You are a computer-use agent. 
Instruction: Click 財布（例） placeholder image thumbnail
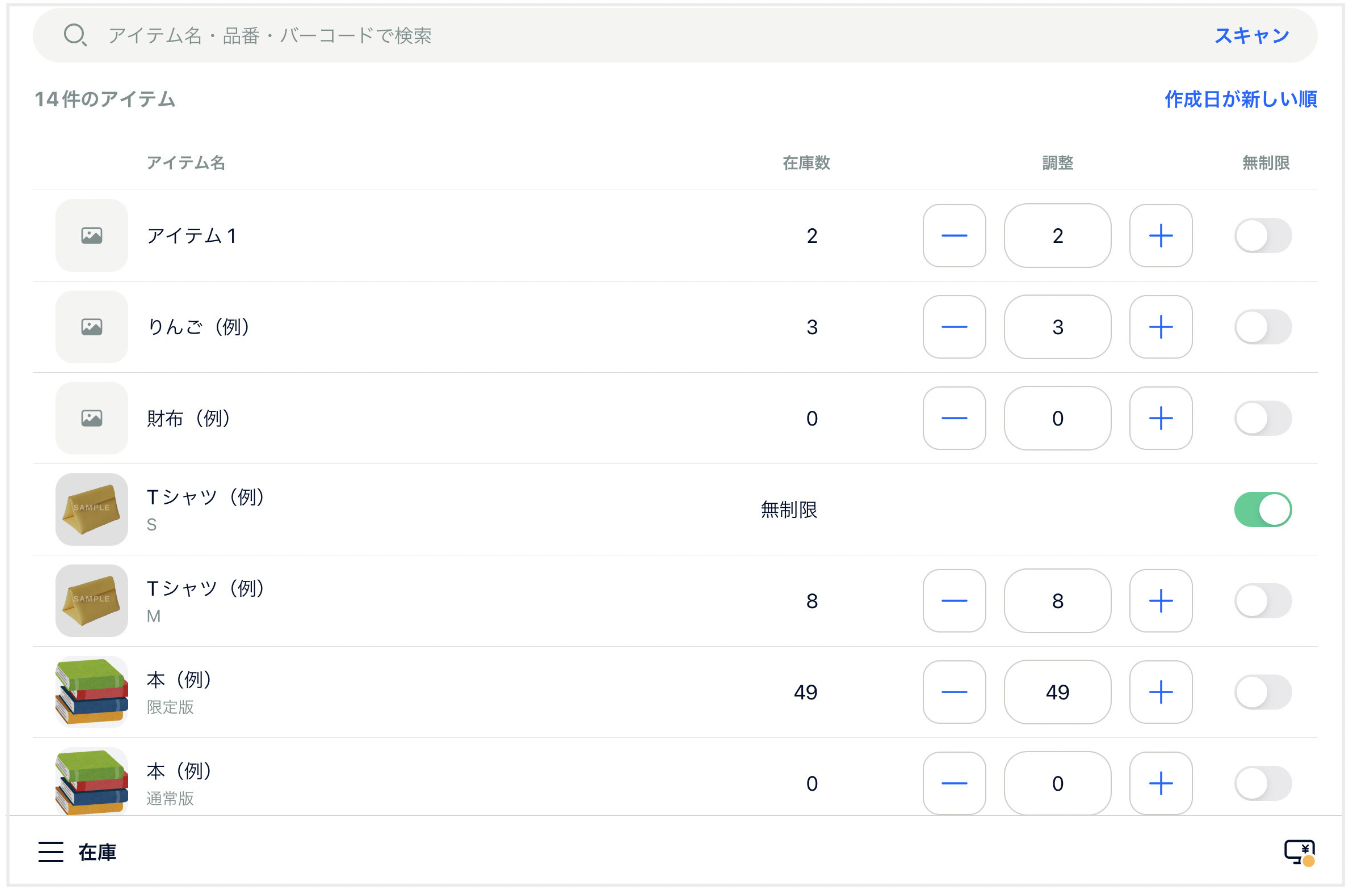(91, 418)
